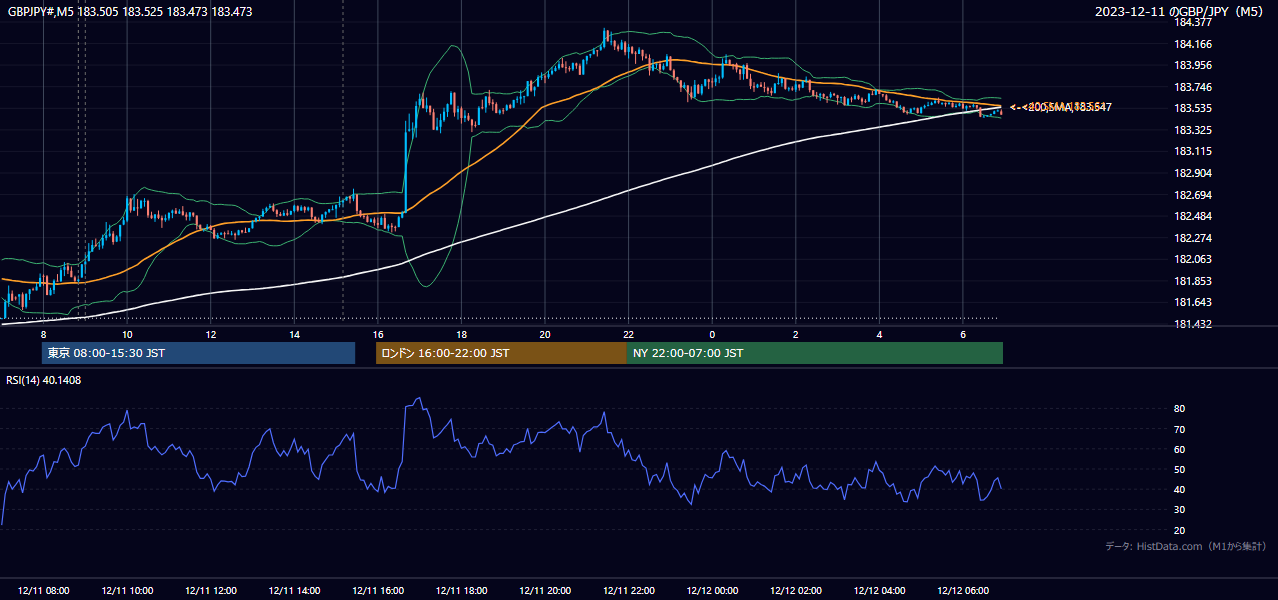Screen dimensions: 1278x600
Task: Click the 182.904 price axis label
Action: click(1192, 173)
